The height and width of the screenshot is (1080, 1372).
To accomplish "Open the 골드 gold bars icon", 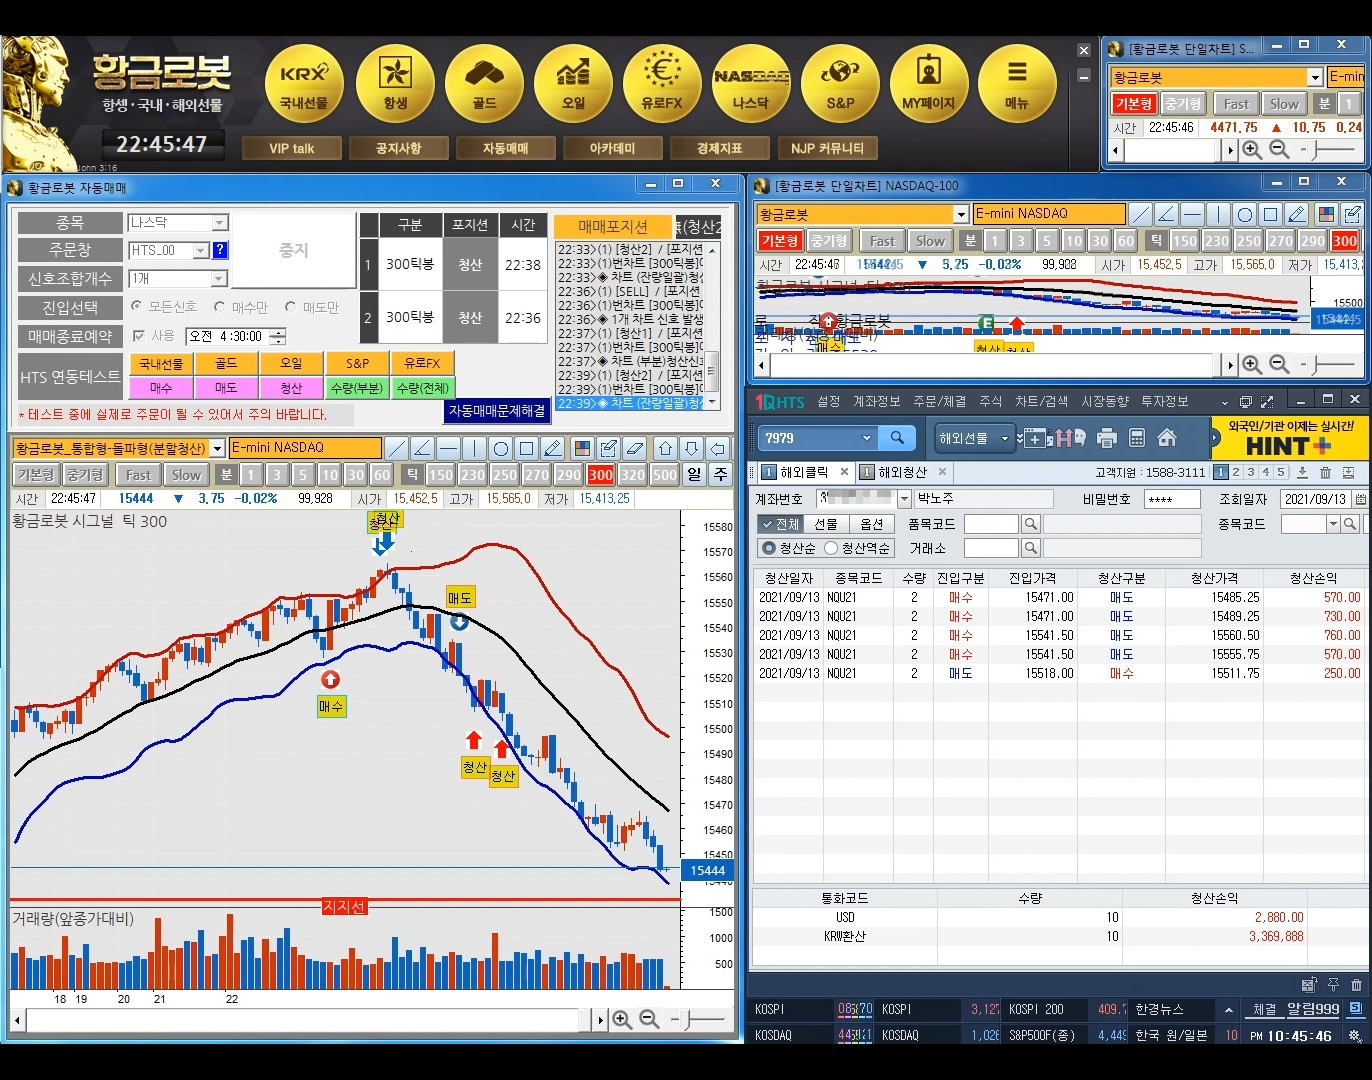I will (484, 84).
